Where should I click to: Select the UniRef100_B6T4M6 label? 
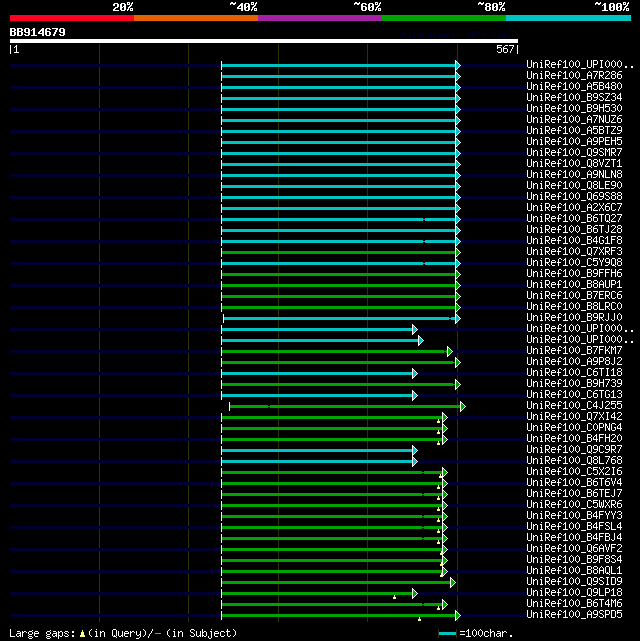(x=574, y=604)
